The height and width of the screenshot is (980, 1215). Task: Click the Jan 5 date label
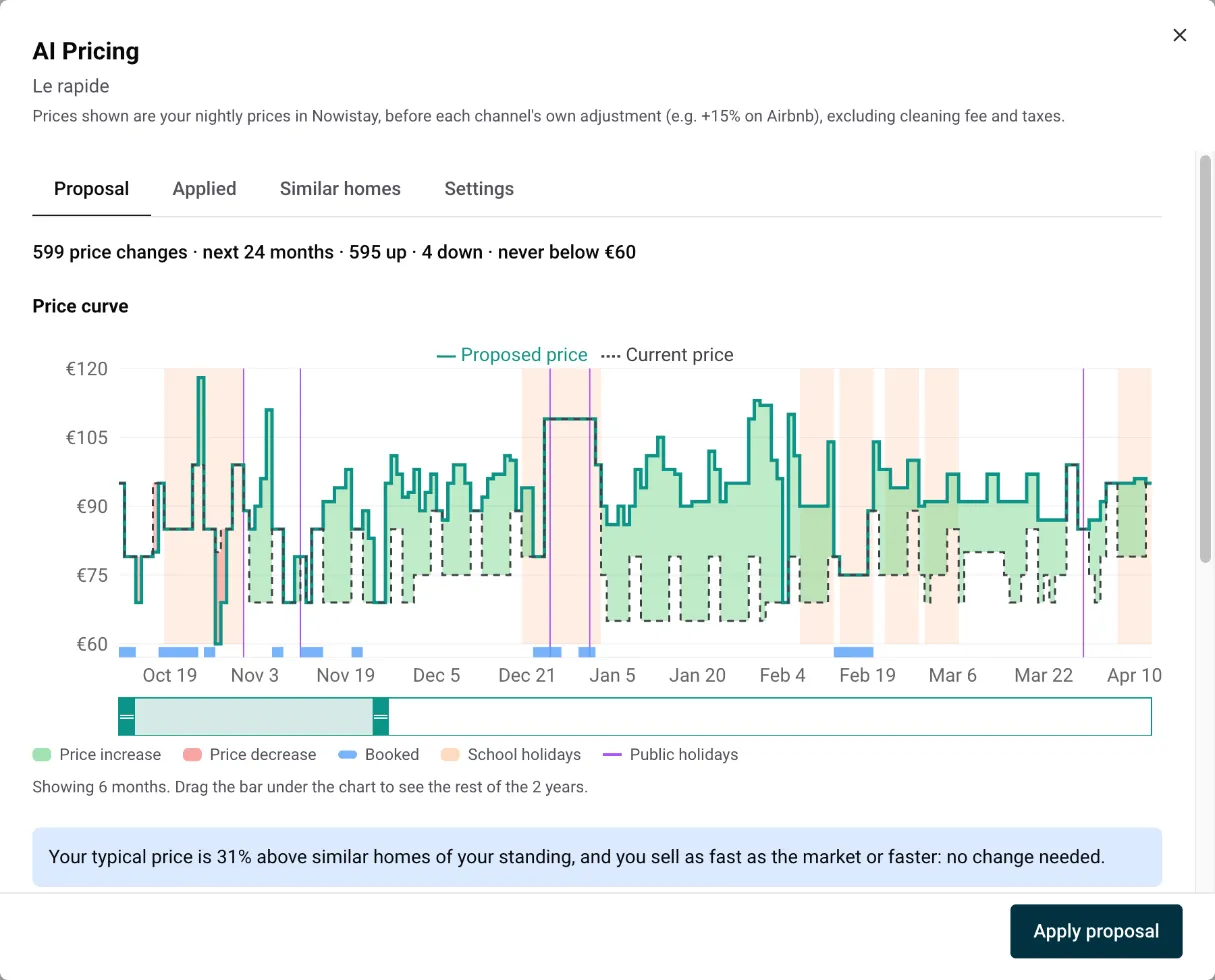pos(612,675)
